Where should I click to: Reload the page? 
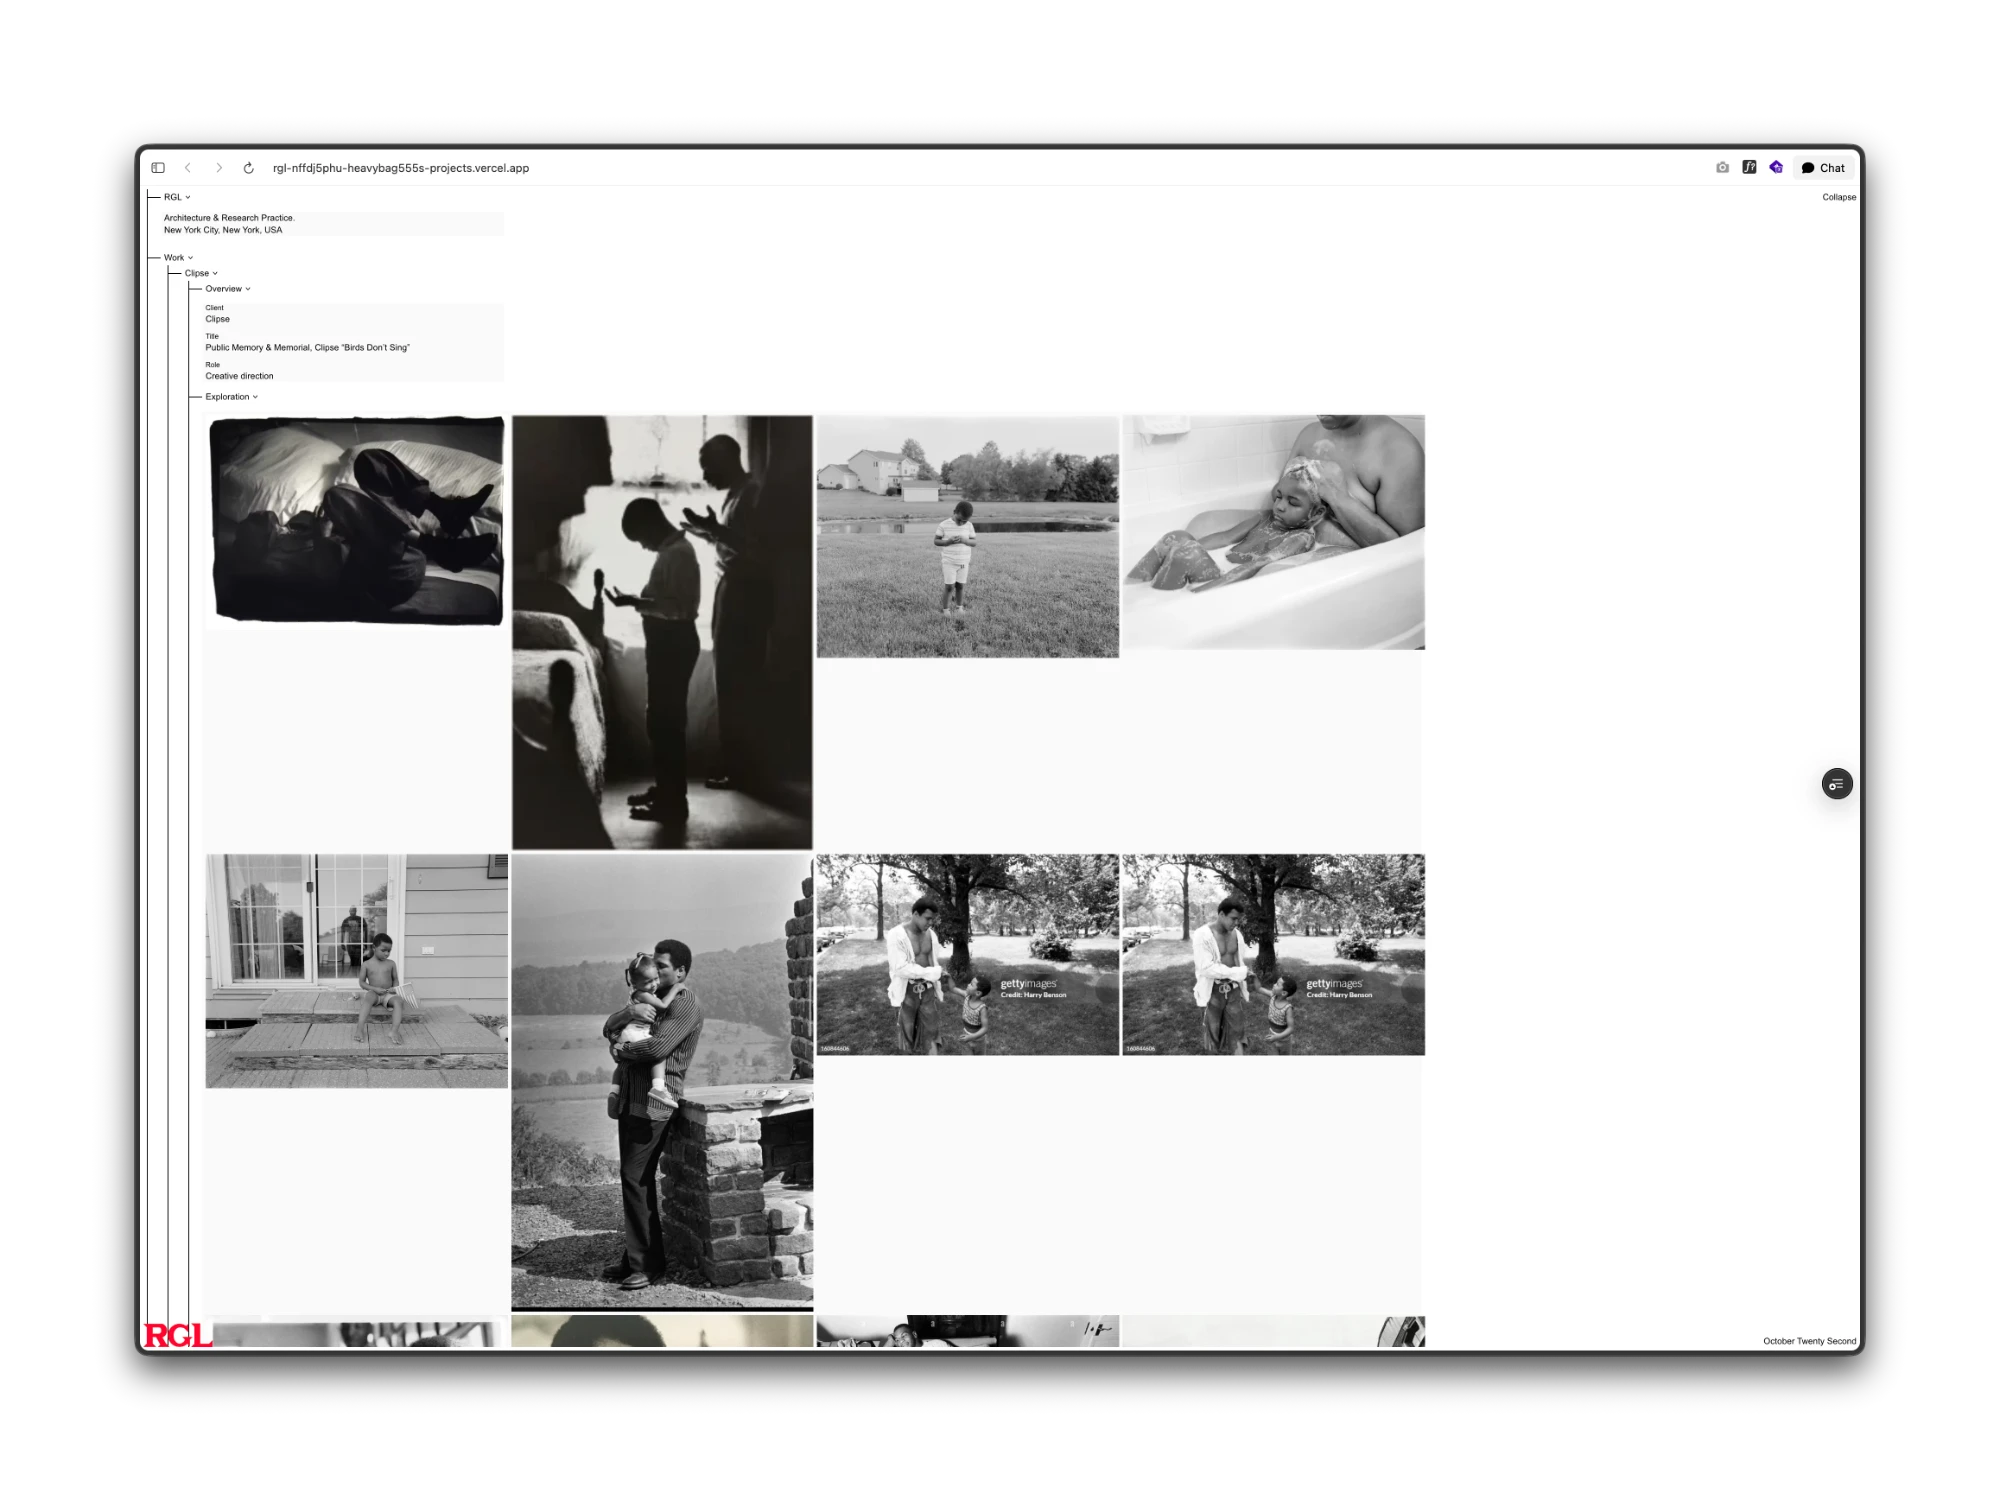click(249, 168)
